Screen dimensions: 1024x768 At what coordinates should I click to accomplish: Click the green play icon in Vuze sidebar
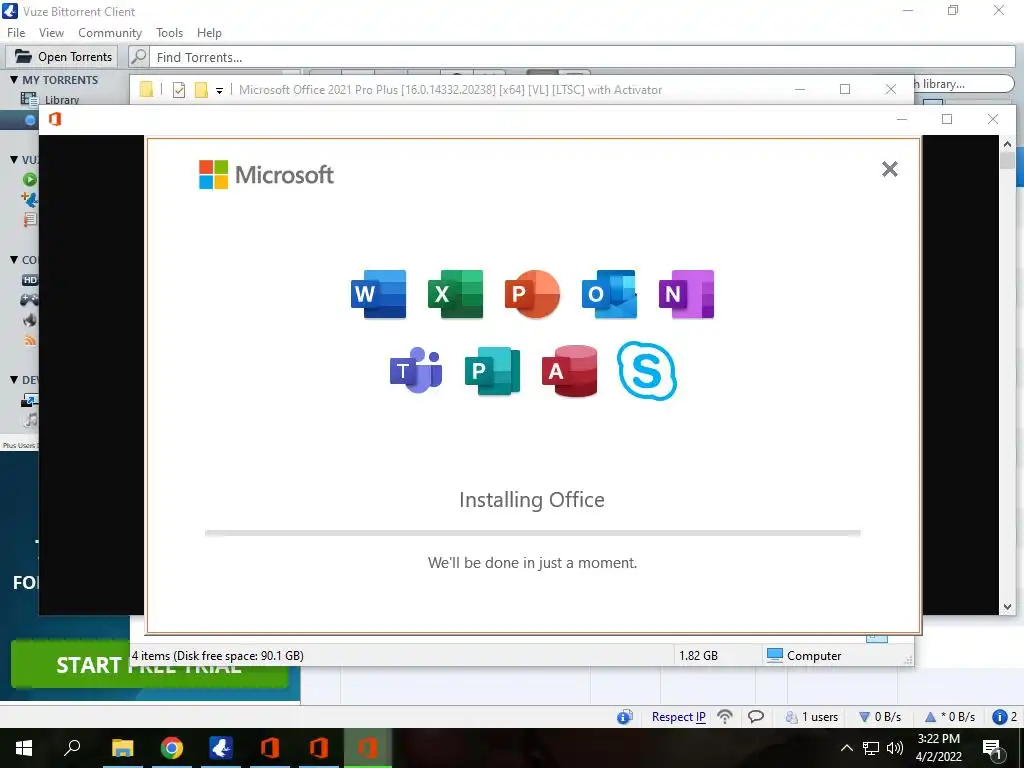click(x=29, y=180)
